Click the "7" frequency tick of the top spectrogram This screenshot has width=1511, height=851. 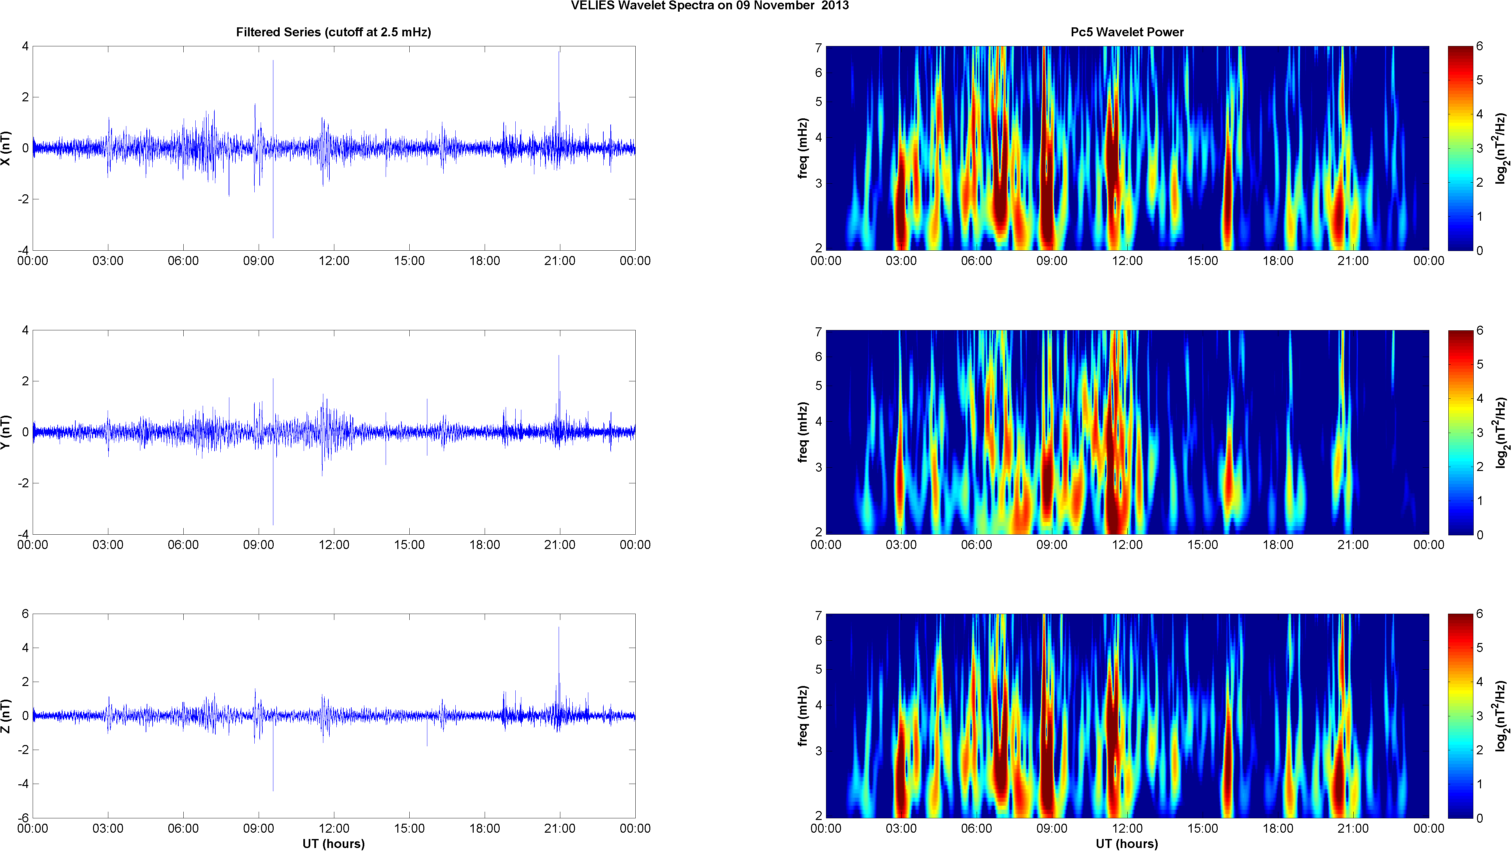818,47
